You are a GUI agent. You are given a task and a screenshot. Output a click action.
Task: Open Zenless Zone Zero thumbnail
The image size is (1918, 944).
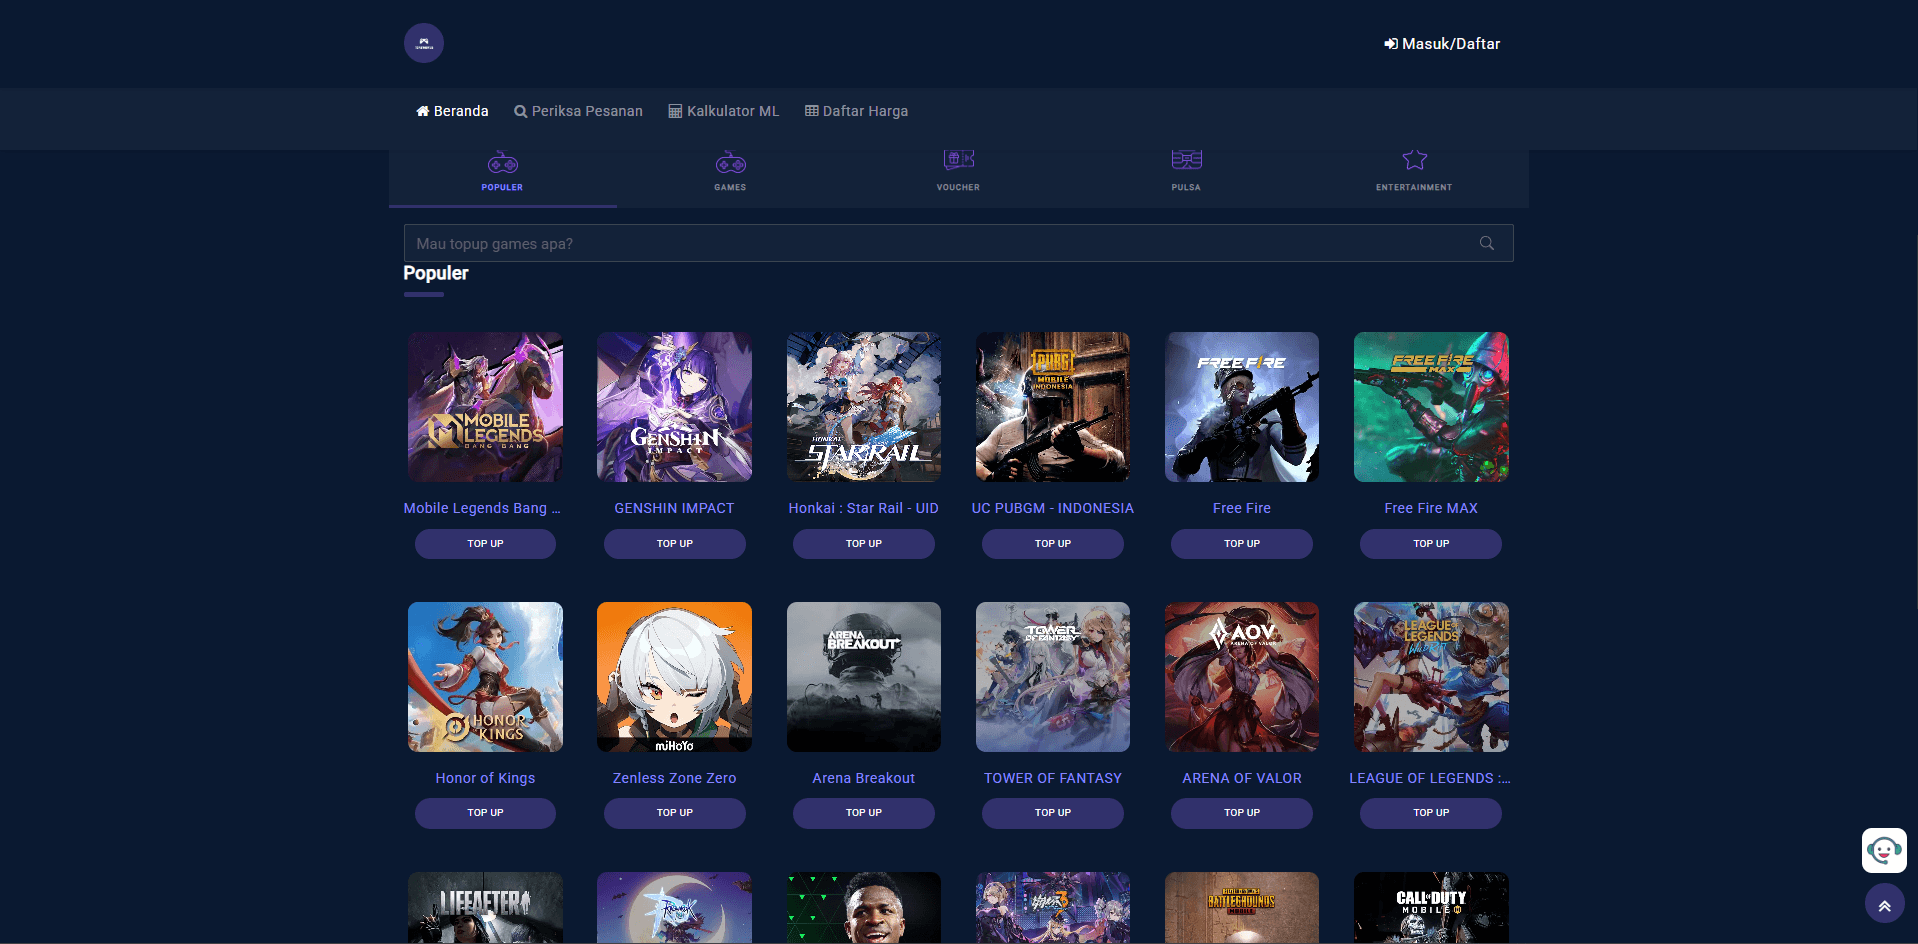[x=674, y=677]
